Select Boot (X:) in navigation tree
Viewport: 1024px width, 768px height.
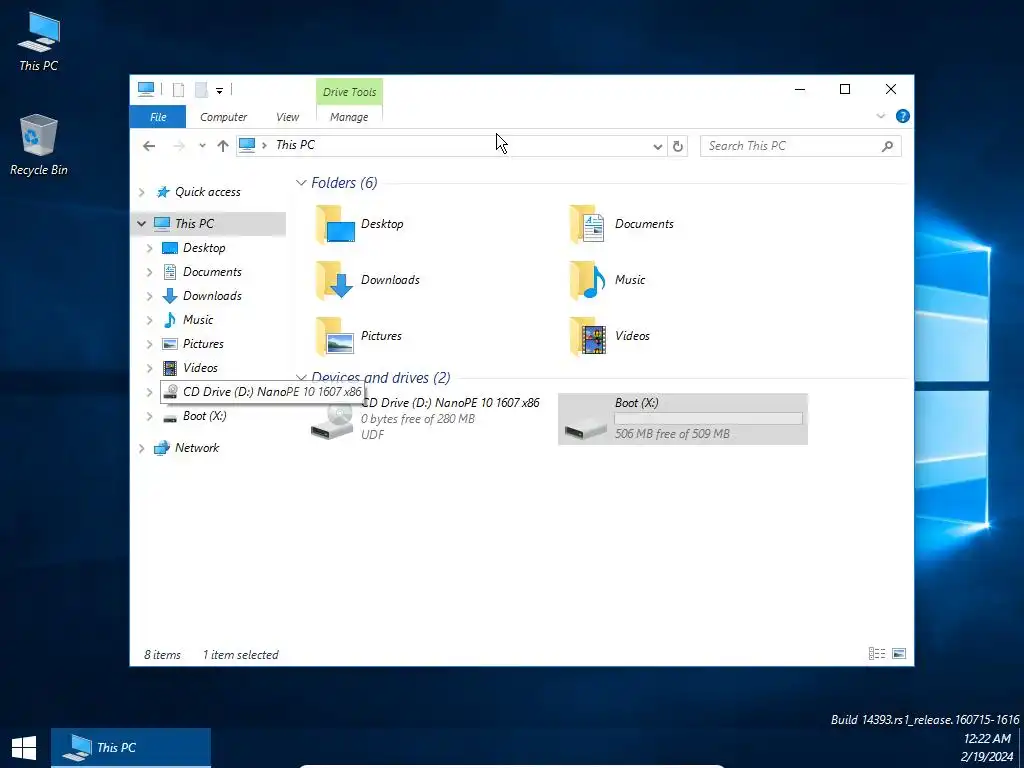[204, 416]
